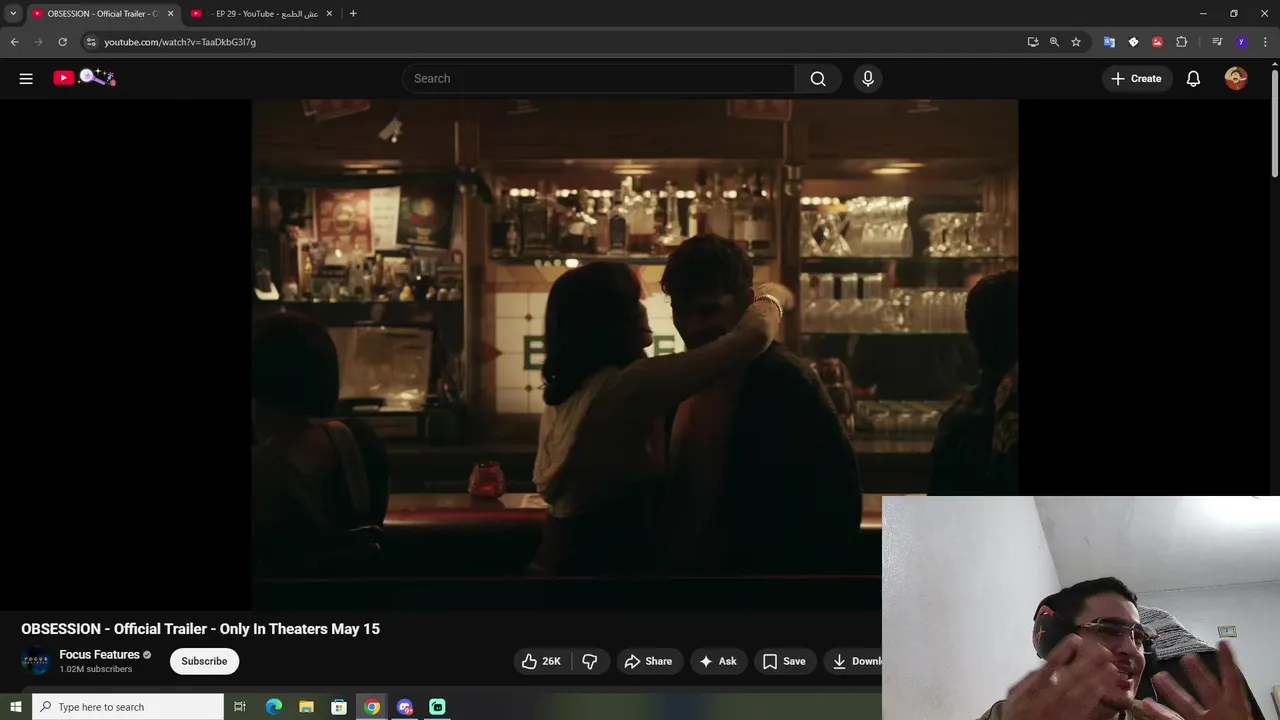Click the 1.02M subscribers text
This screenshot has height=720, width=1280.
(x=95, y=669)
